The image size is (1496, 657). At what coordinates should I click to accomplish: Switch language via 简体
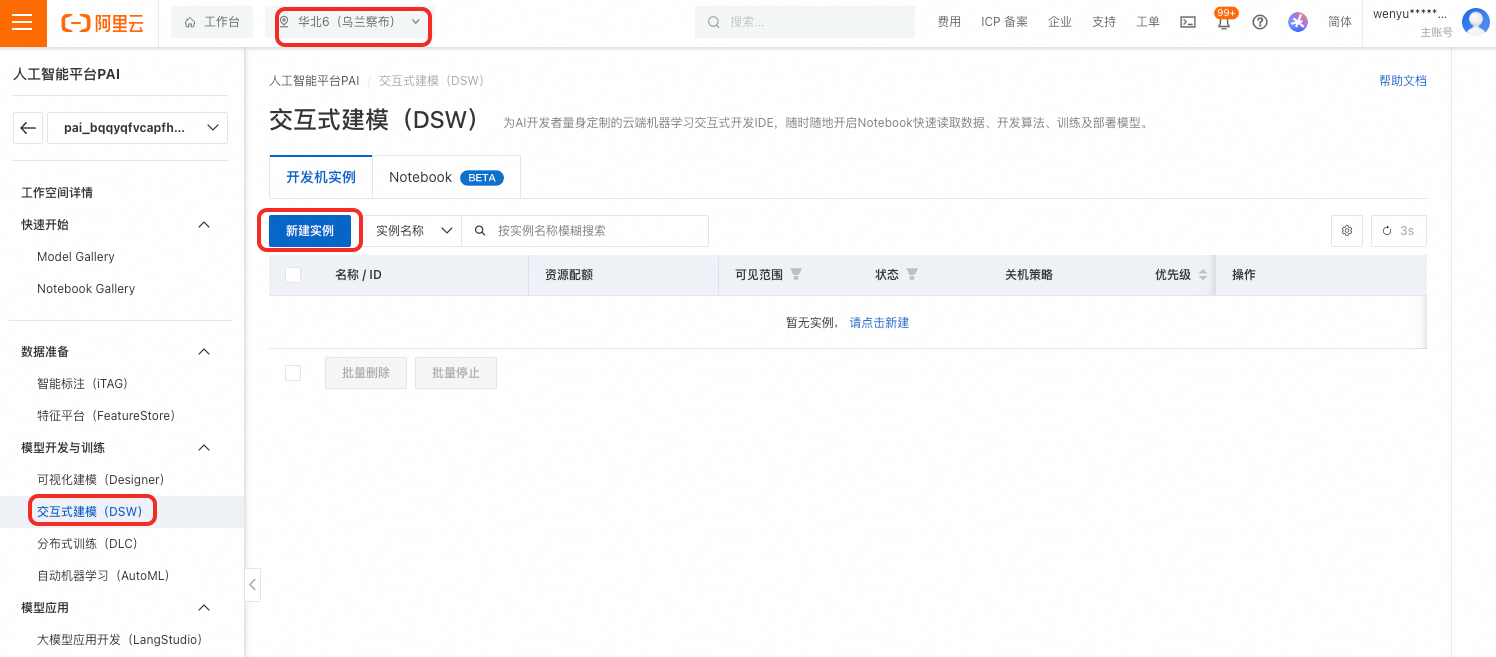(1340, 22)
